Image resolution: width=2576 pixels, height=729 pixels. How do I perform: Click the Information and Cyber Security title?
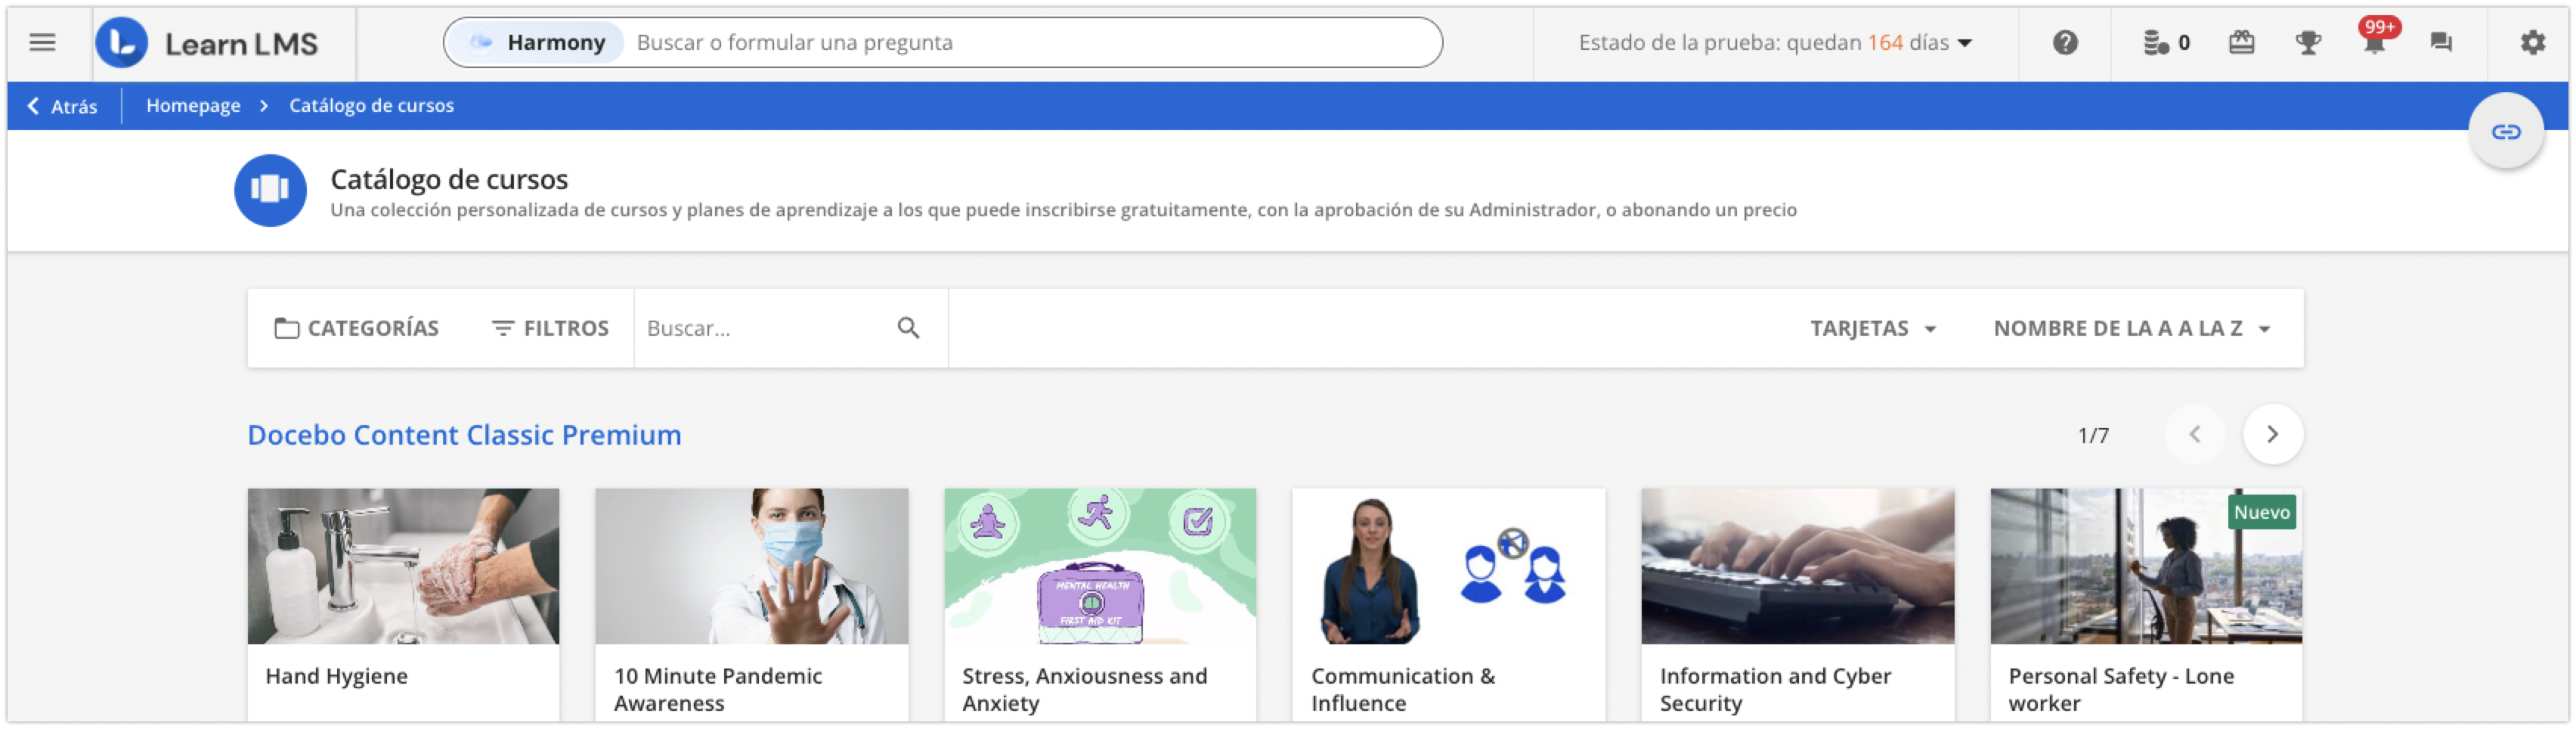[x=1775, y=689]
